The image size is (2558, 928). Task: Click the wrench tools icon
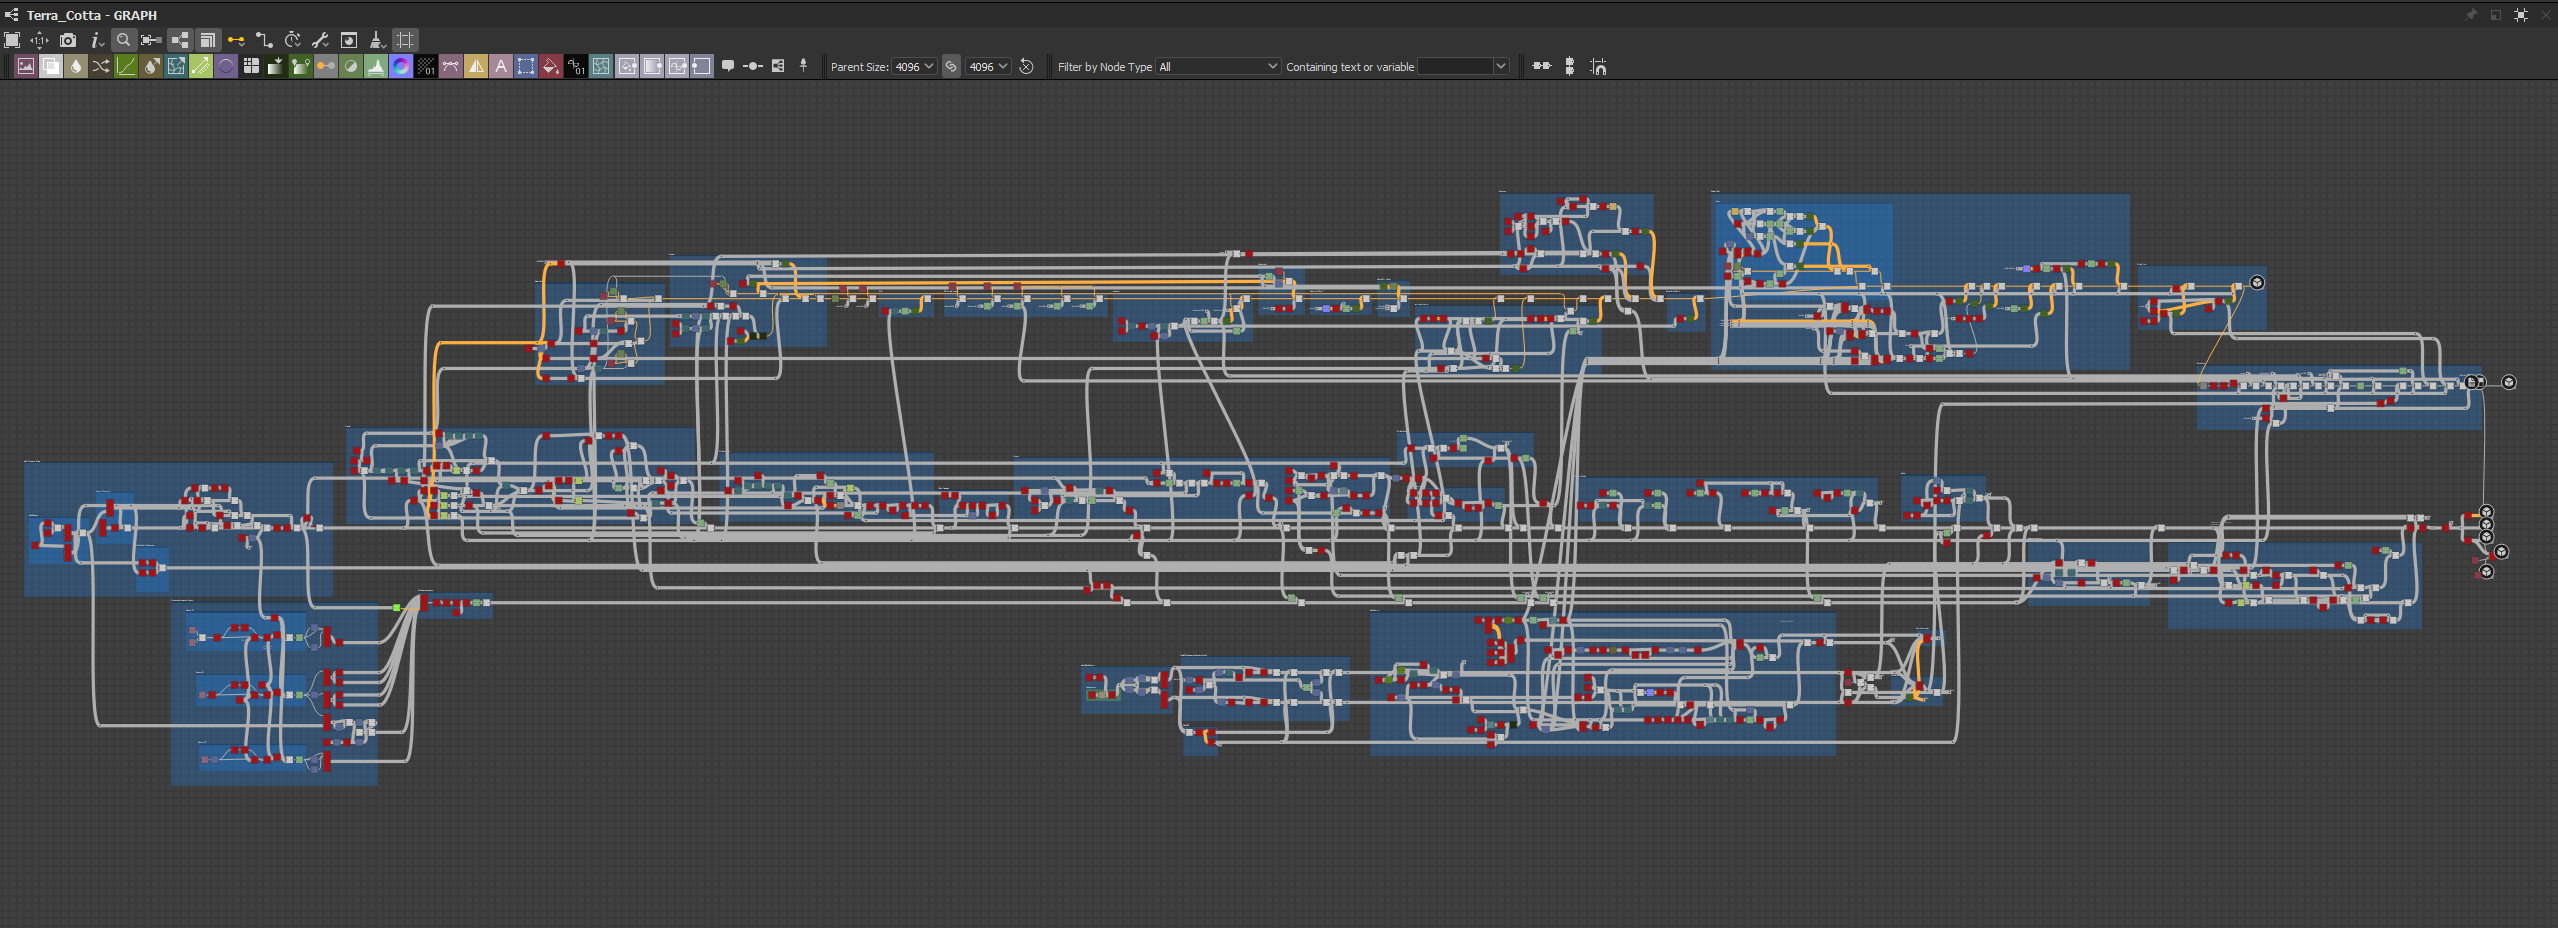(x=321, y=40)
